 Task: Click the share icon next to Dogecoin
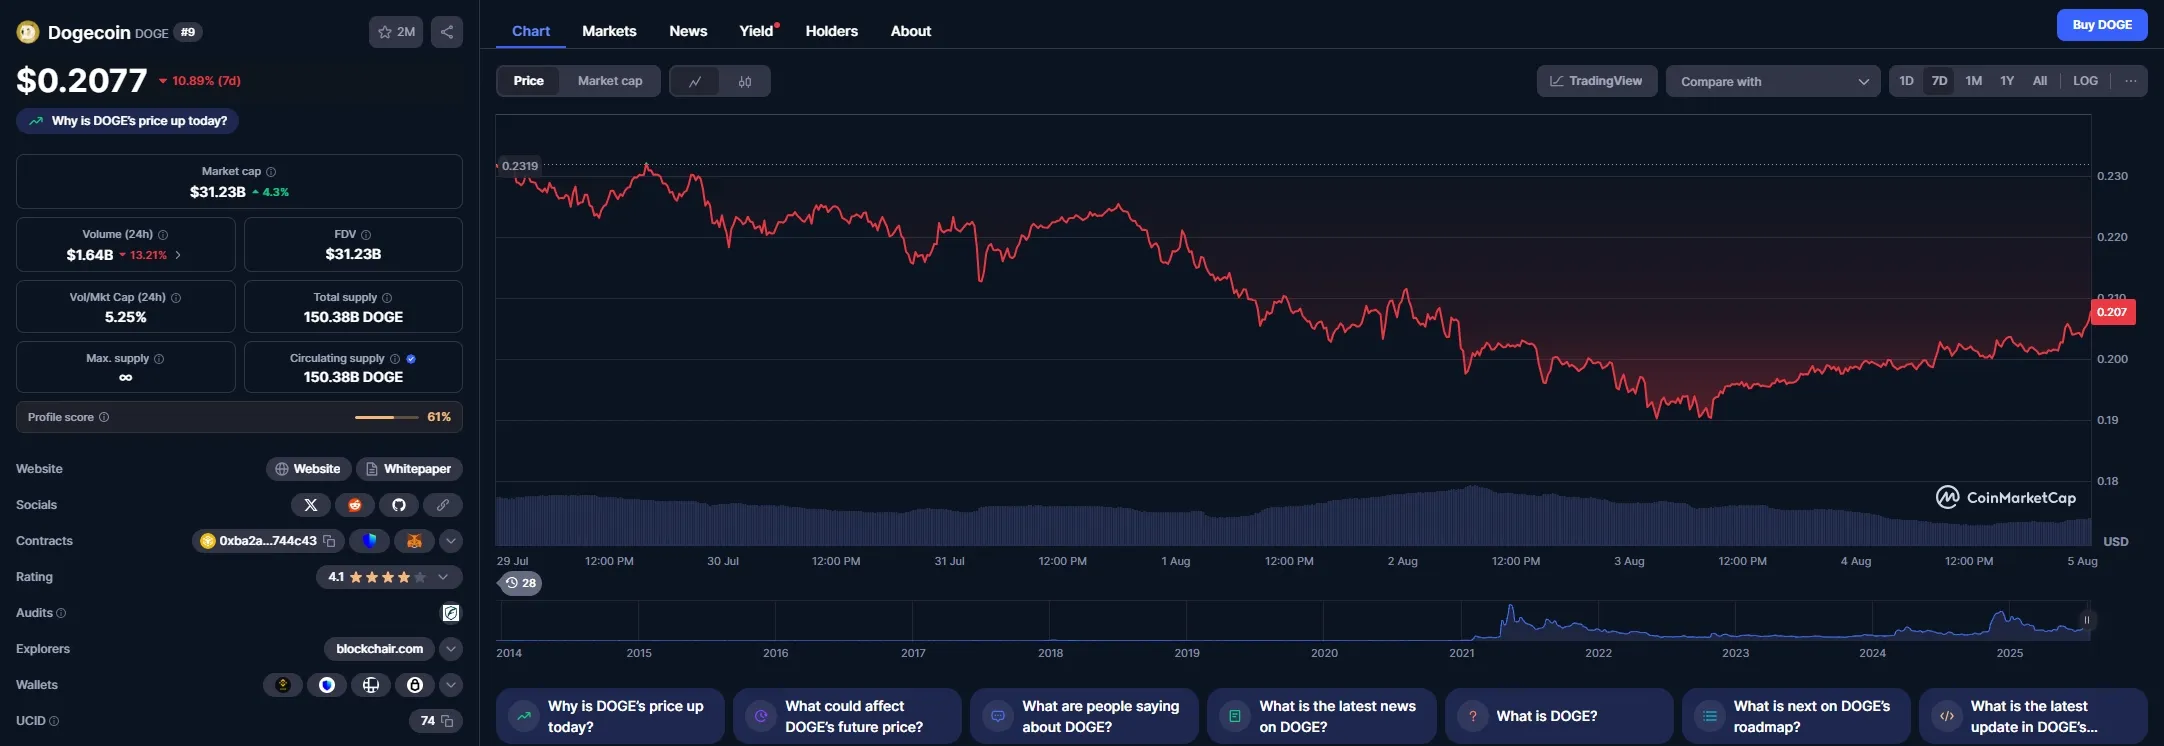(x=447, y=32)
